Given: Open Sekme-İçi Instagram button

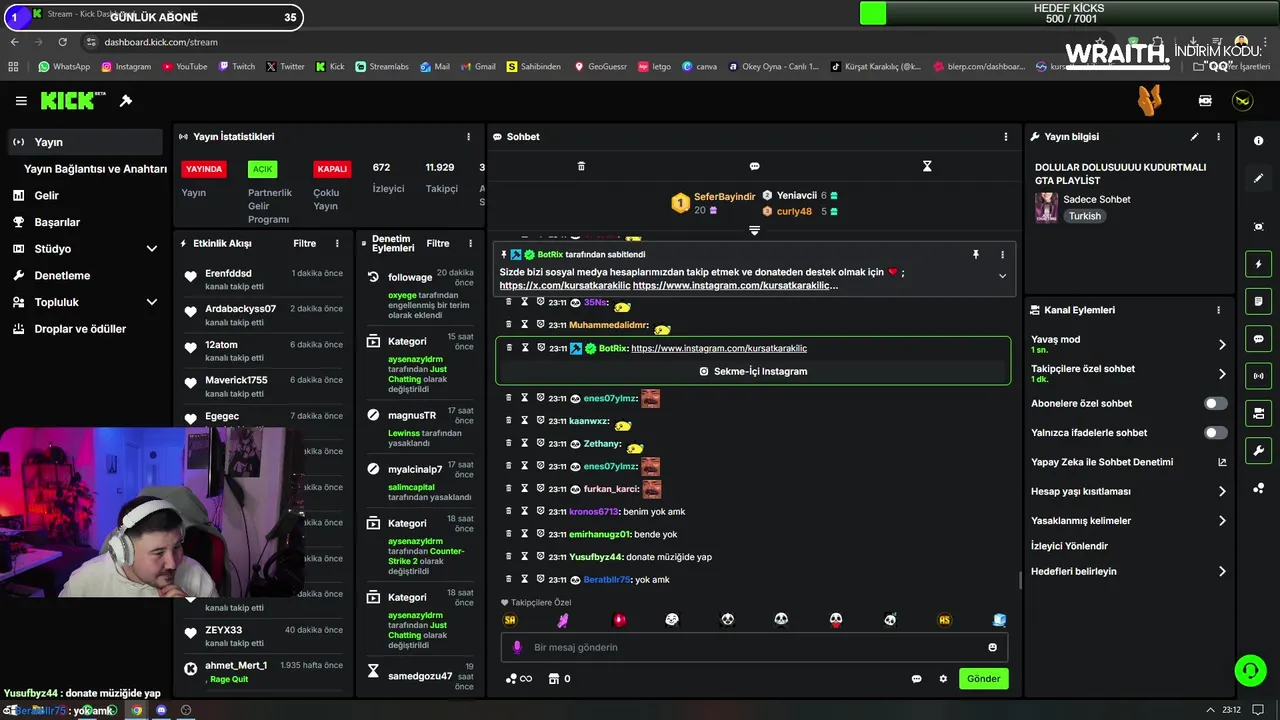Looking at the screenshot, I should pos(753,371).
